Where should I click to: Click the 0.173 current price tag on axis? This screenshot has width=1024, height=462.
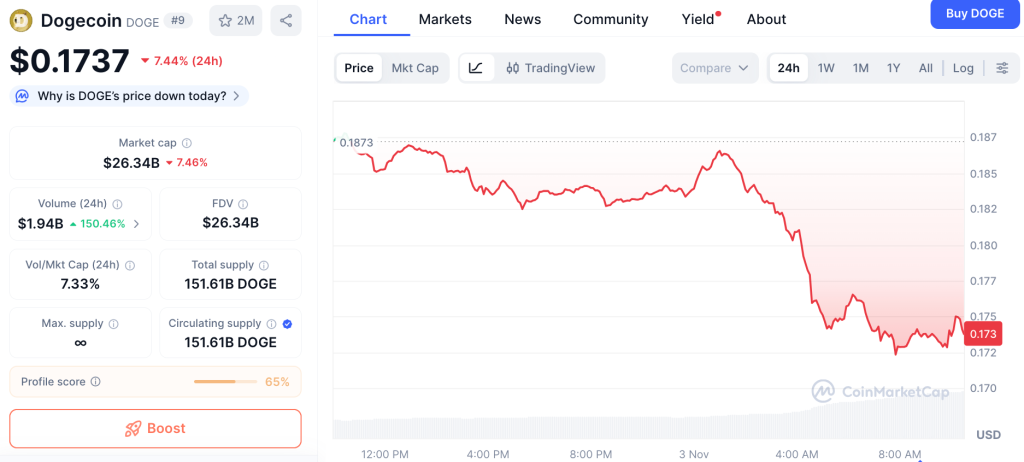pos(982,335)
